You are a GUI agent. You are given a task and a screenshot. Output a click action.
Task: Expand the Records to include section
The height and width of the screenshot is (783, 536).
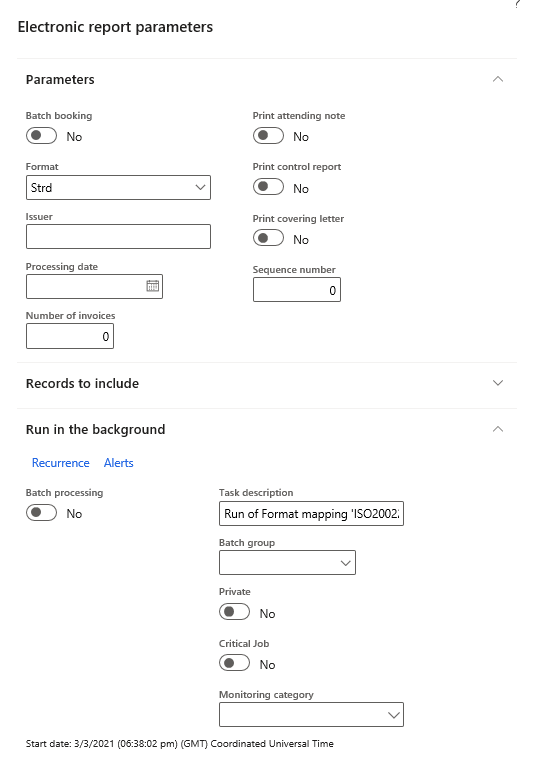pos(498,383)
